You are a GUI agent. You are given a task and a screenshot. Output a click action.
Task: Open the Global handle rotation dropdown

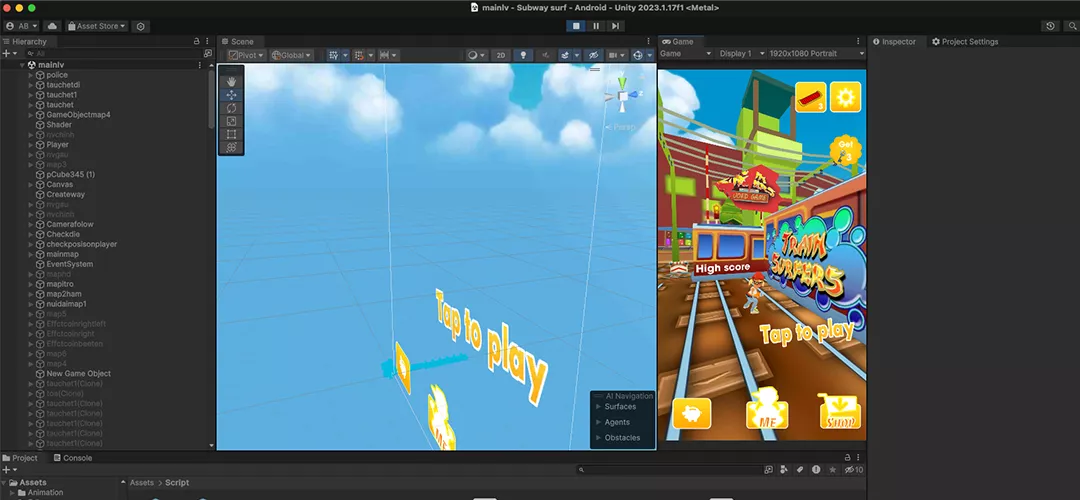291,55
